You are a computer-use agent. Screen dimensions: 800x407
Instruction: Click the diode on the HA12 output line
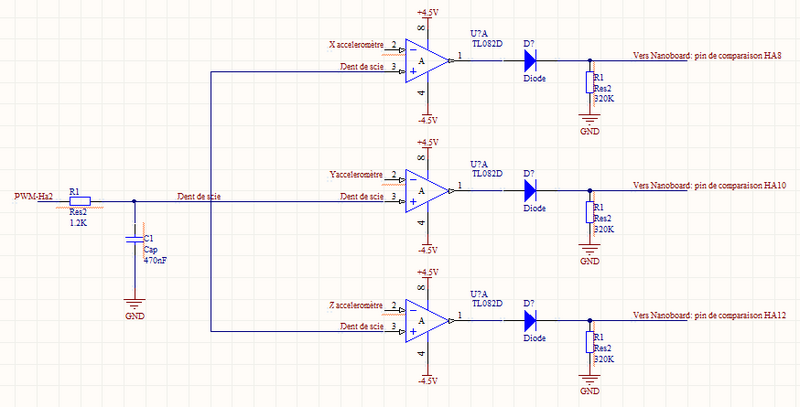[x=531, y=320]
